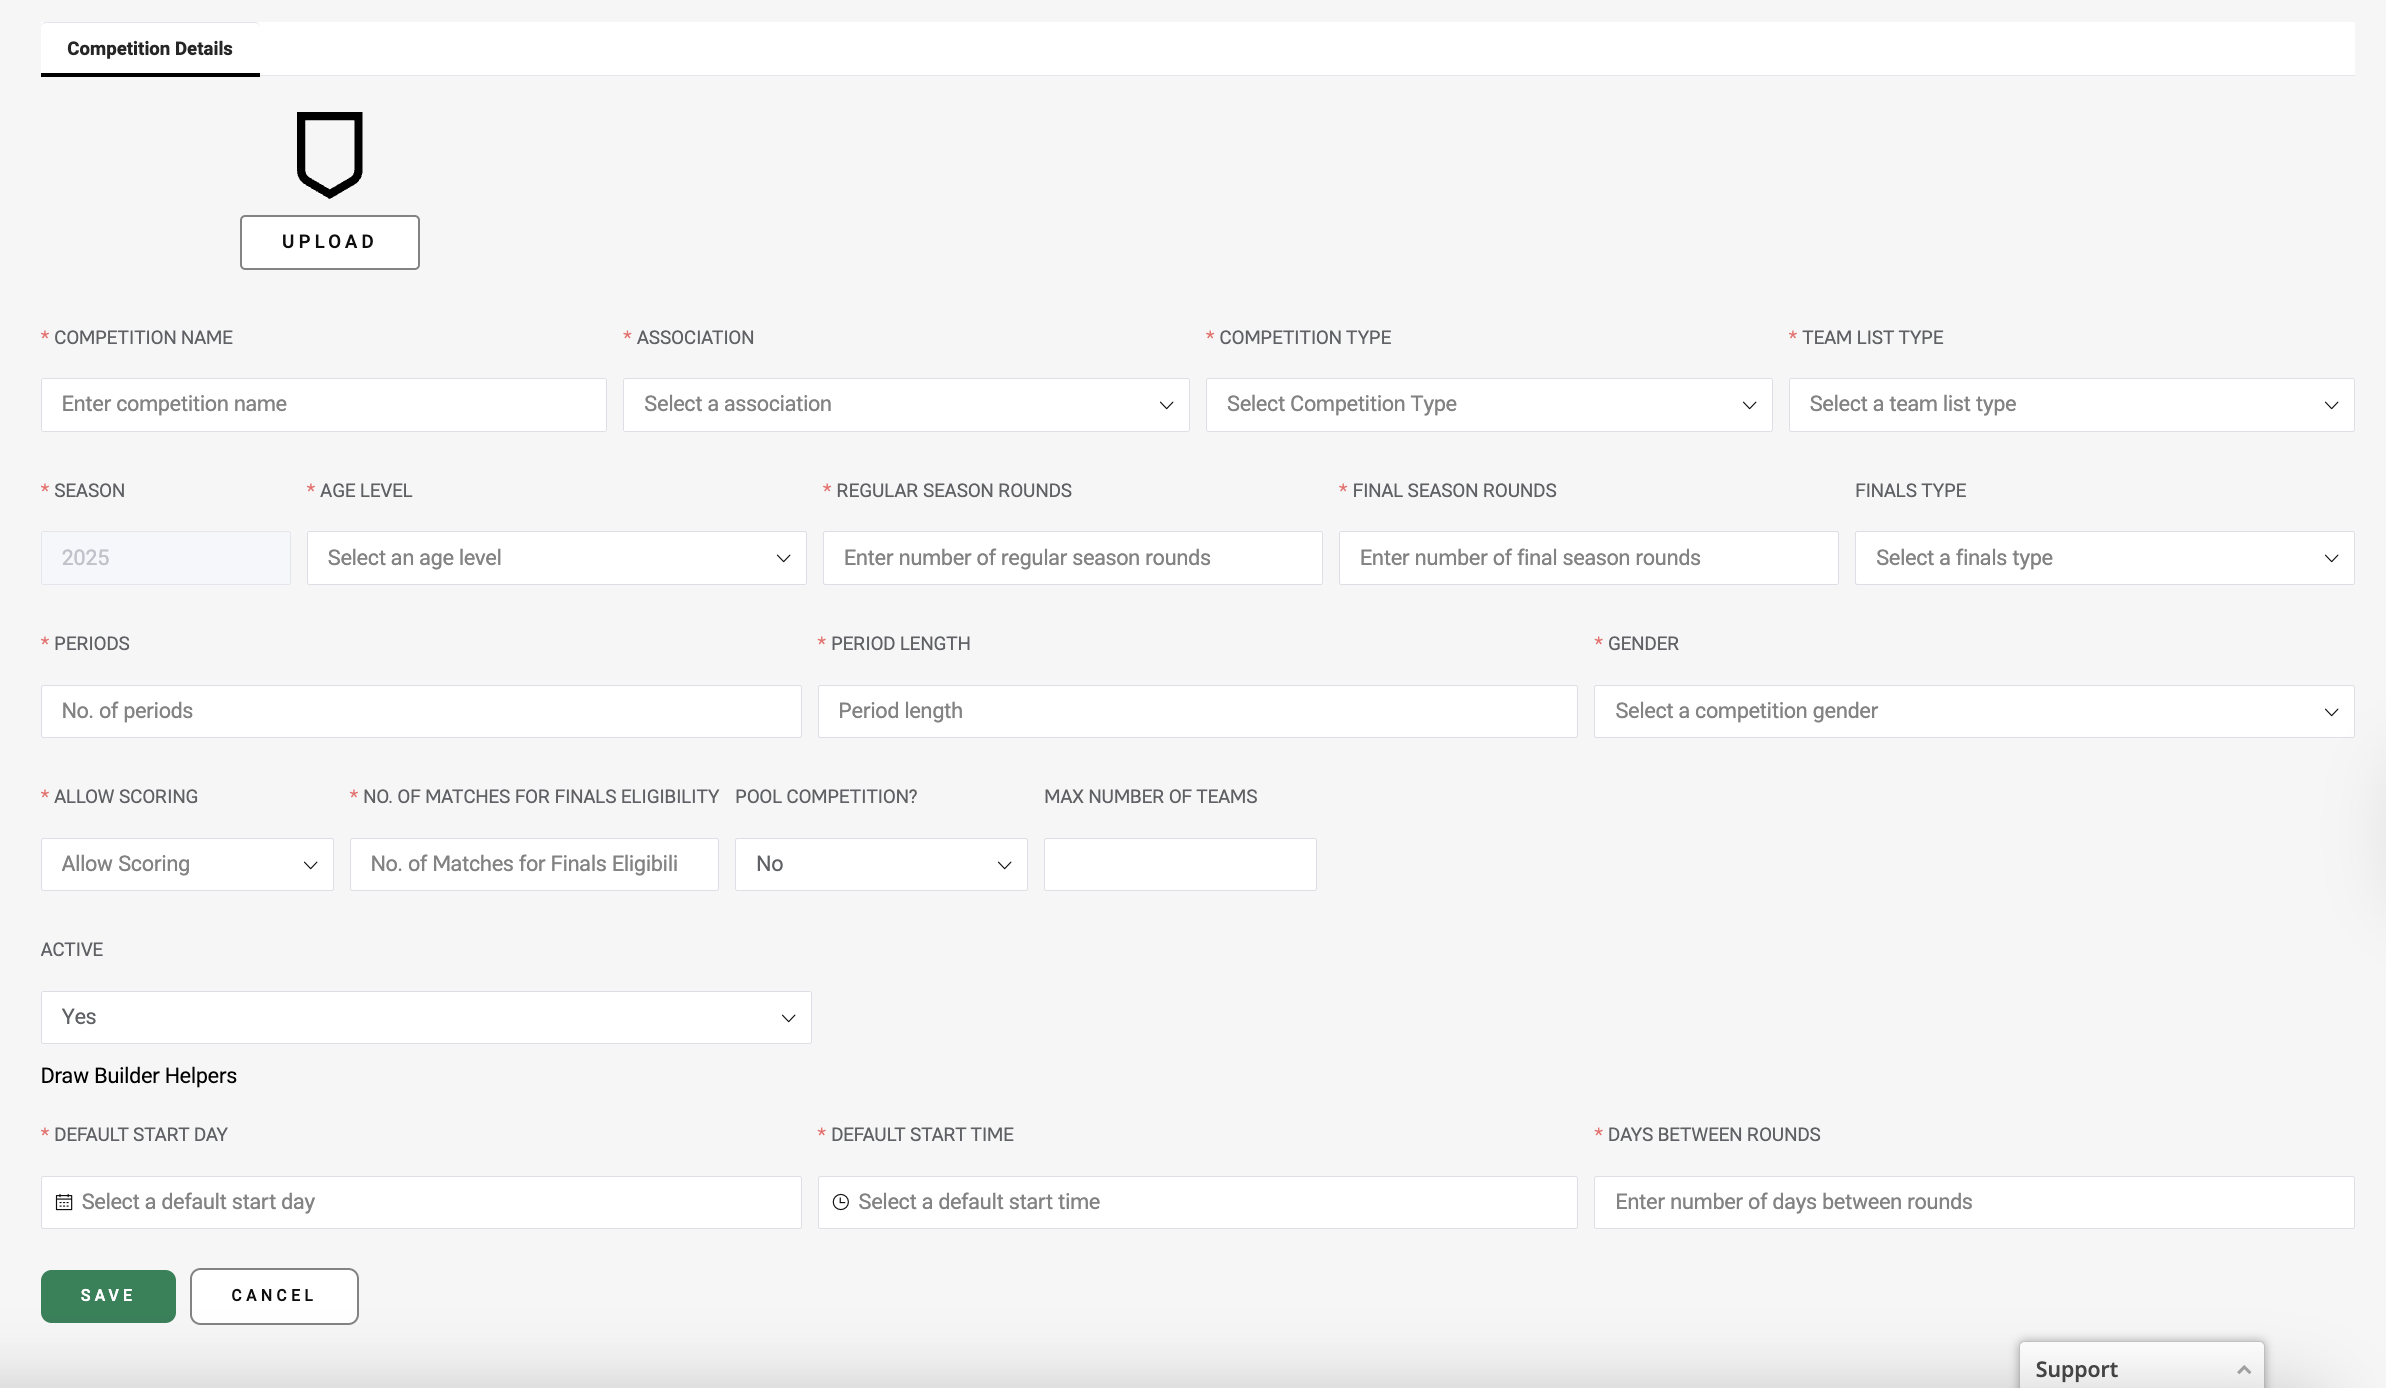This screenshot has width=2386, height=1388.
Task: Open the Competition Type dropdown
Action: (1488, 404)
